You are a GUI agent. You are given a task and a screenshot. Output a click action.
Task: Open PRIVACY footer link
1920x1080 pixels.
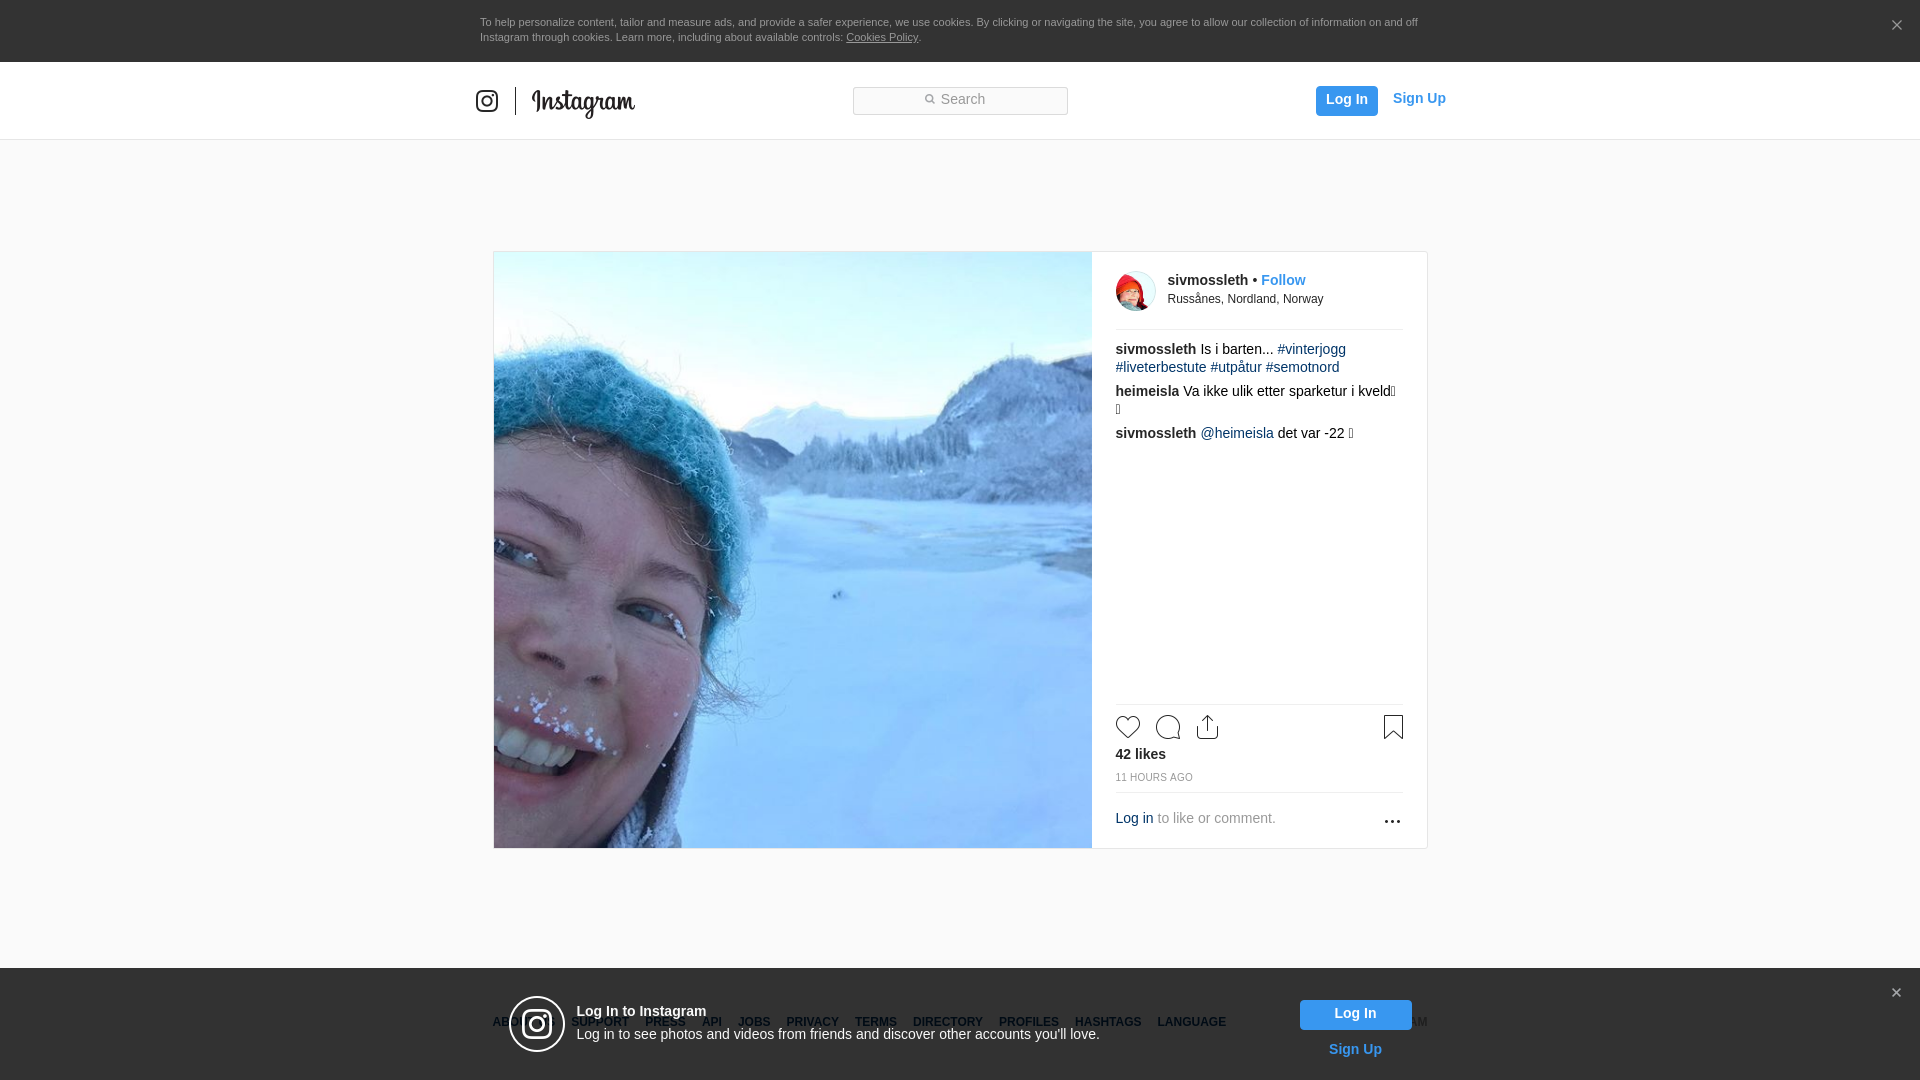[x=812, y=1022]
